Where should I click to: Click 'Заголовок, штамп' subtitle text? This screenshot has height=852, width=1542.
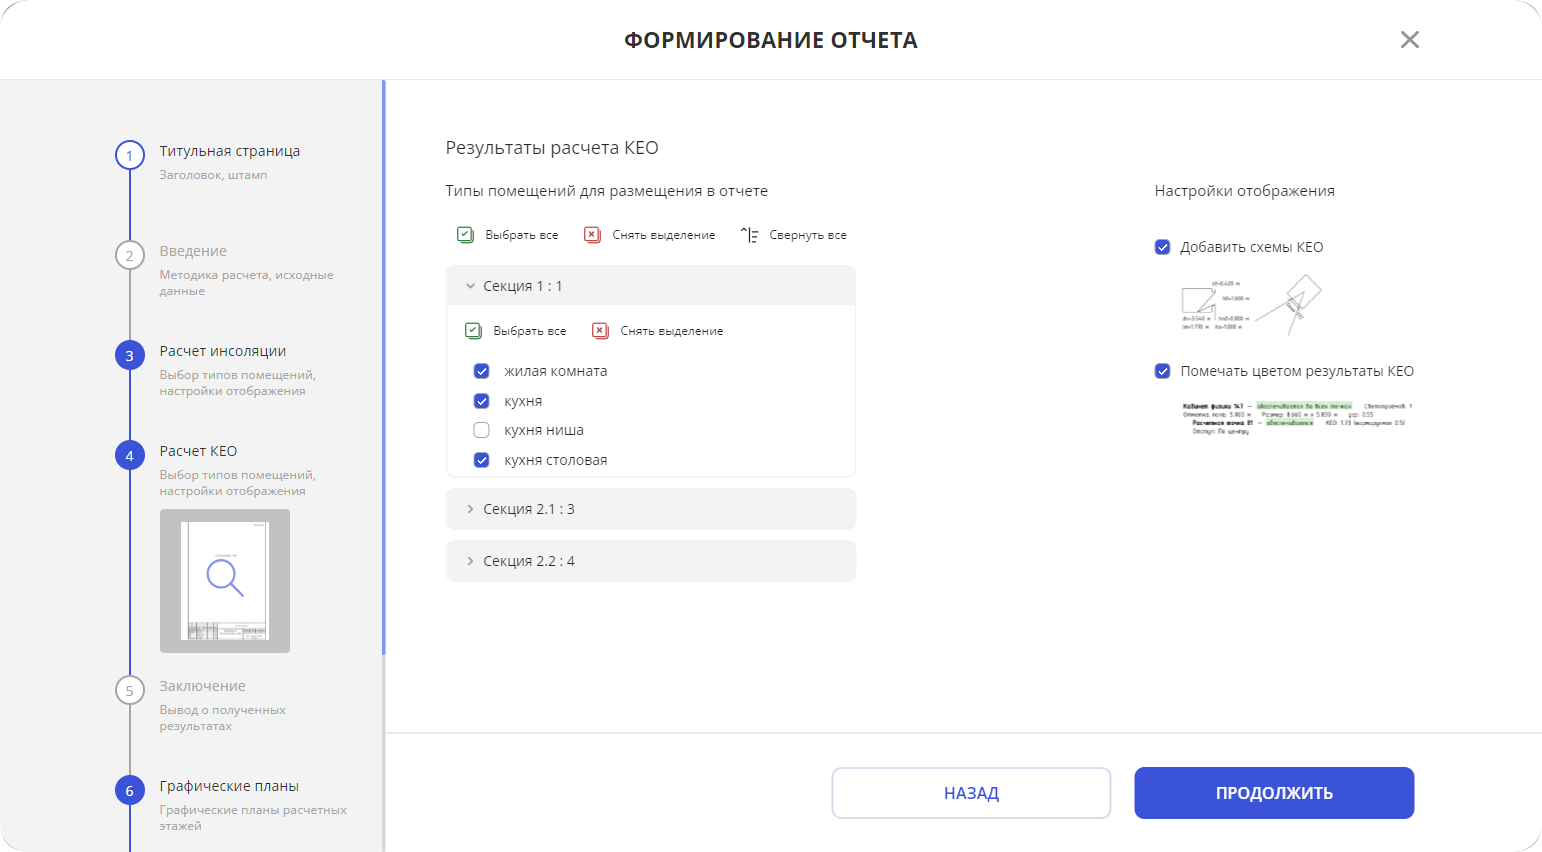[213, 175]
